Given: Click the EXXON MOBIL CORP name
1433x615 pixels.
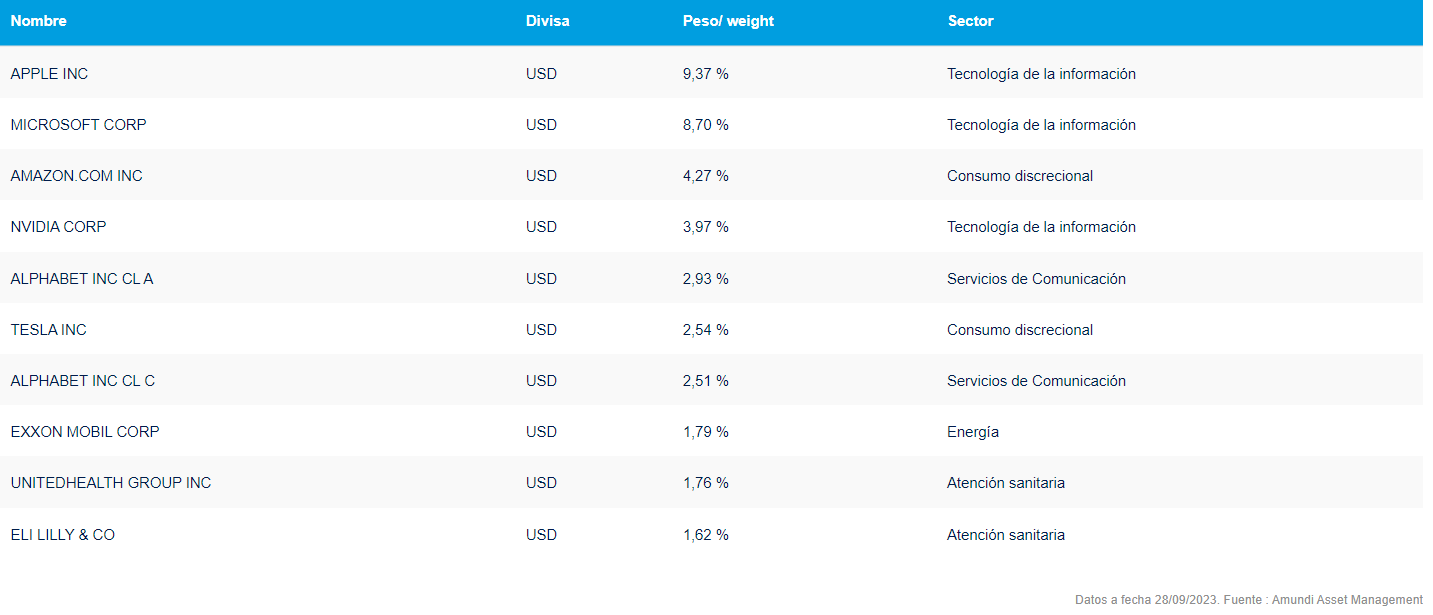Looking at the screenshot, I should click(x=85, y=432).
